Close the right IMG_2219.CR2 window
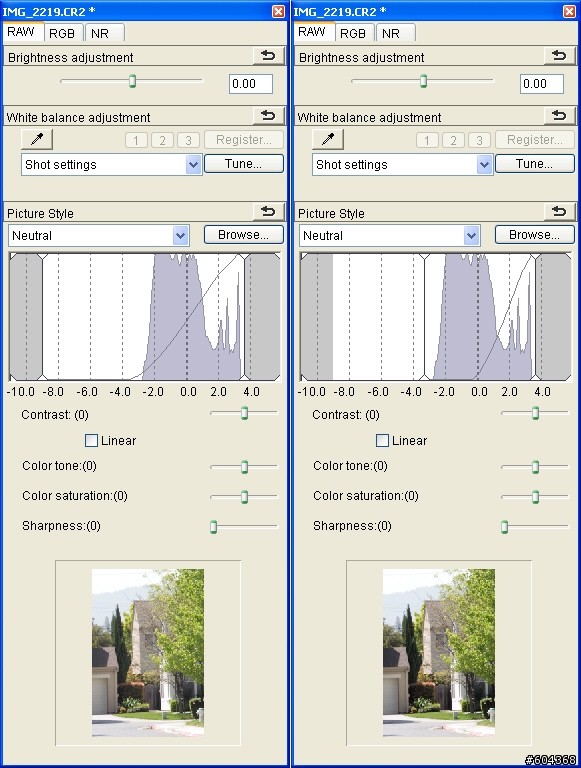Screen dimensions: 581x768 [569, 11]
